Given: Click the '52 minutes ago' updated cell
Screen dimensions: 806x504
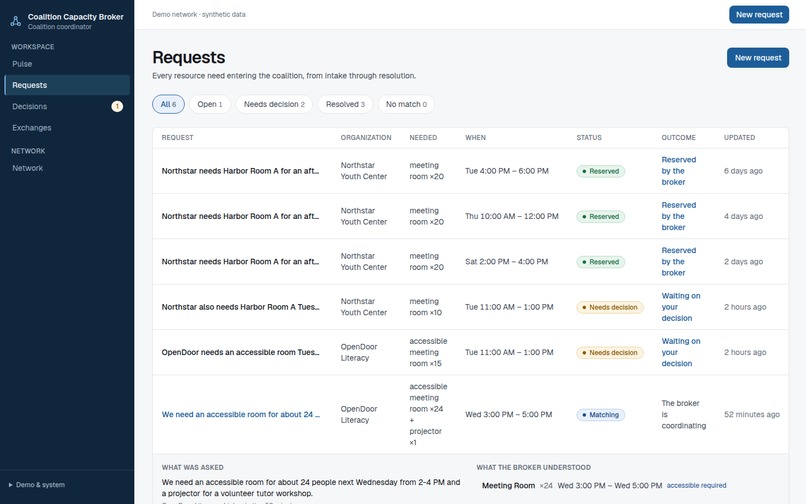Looking at the screenshot, I should (752, 415).
